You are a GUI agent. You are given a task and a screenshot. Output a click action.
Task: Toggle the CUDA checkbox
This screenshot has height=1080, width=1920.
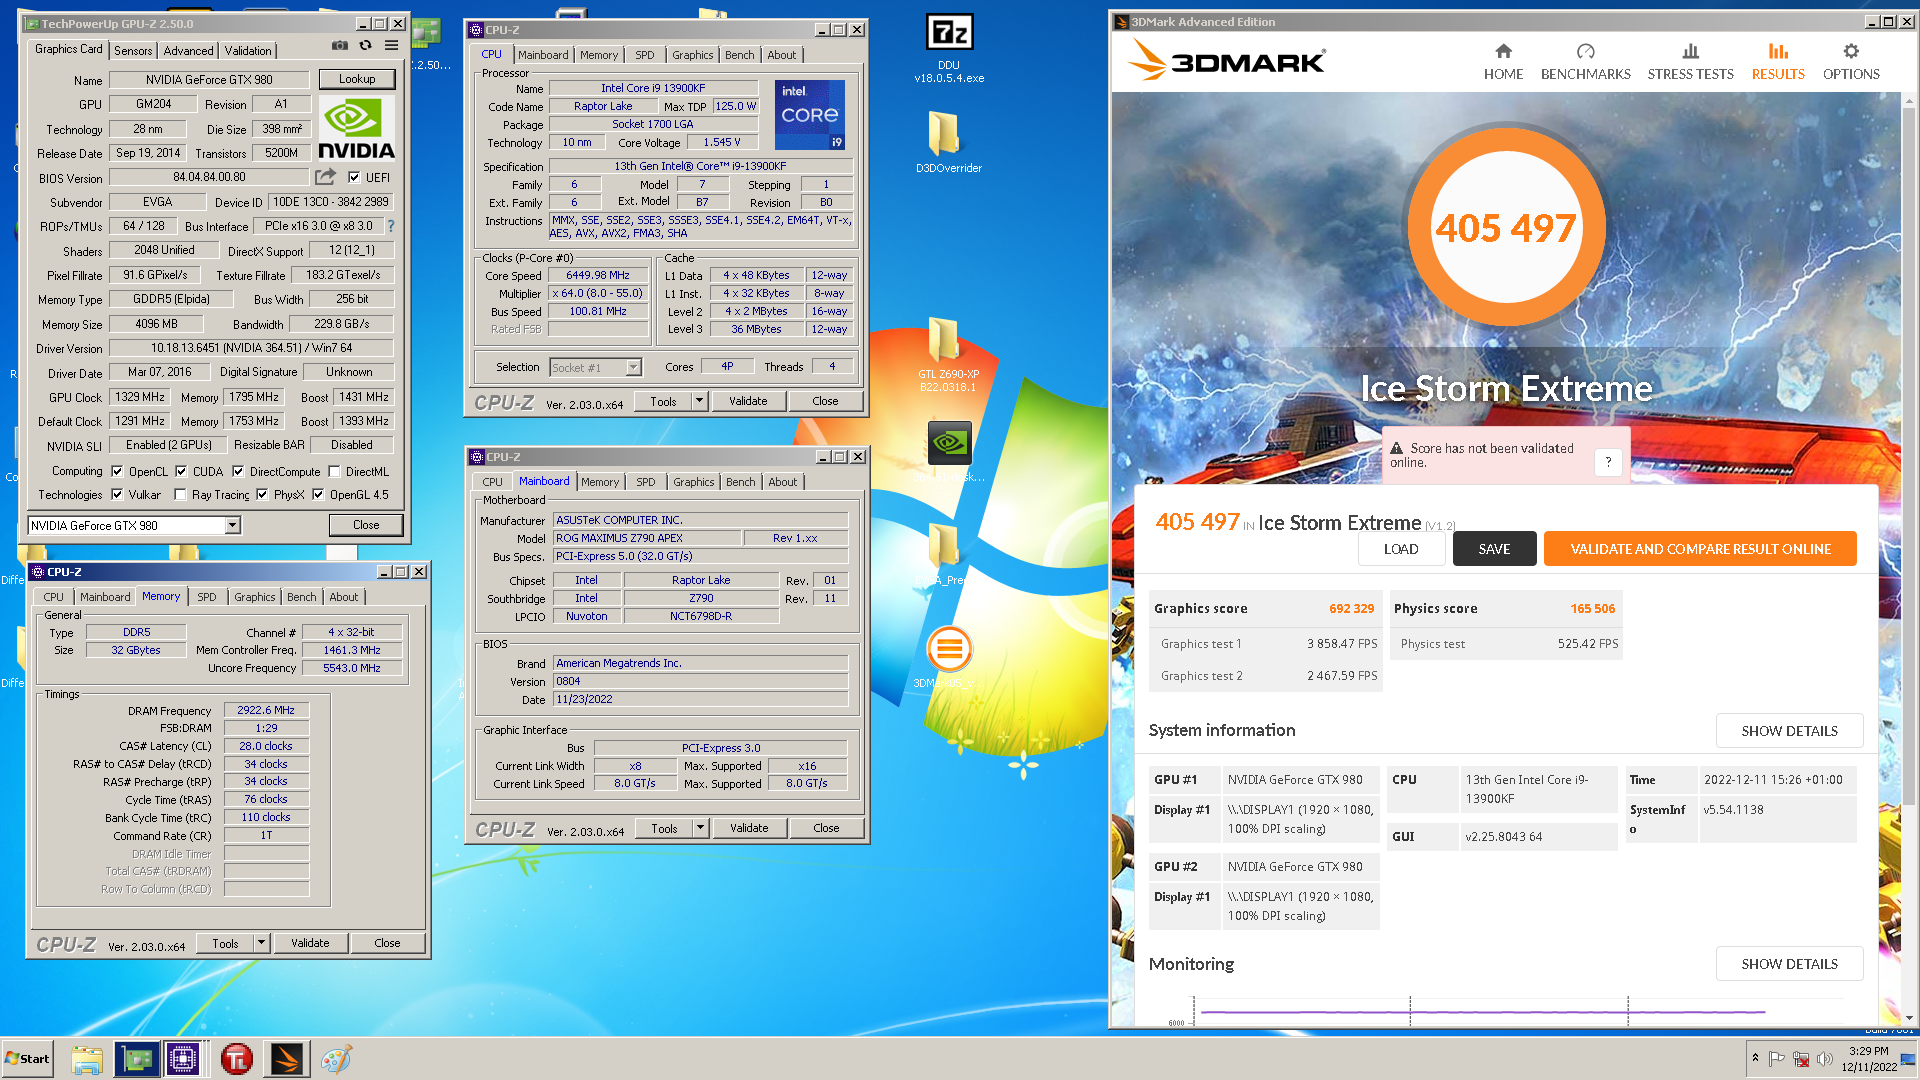point(181,471)
